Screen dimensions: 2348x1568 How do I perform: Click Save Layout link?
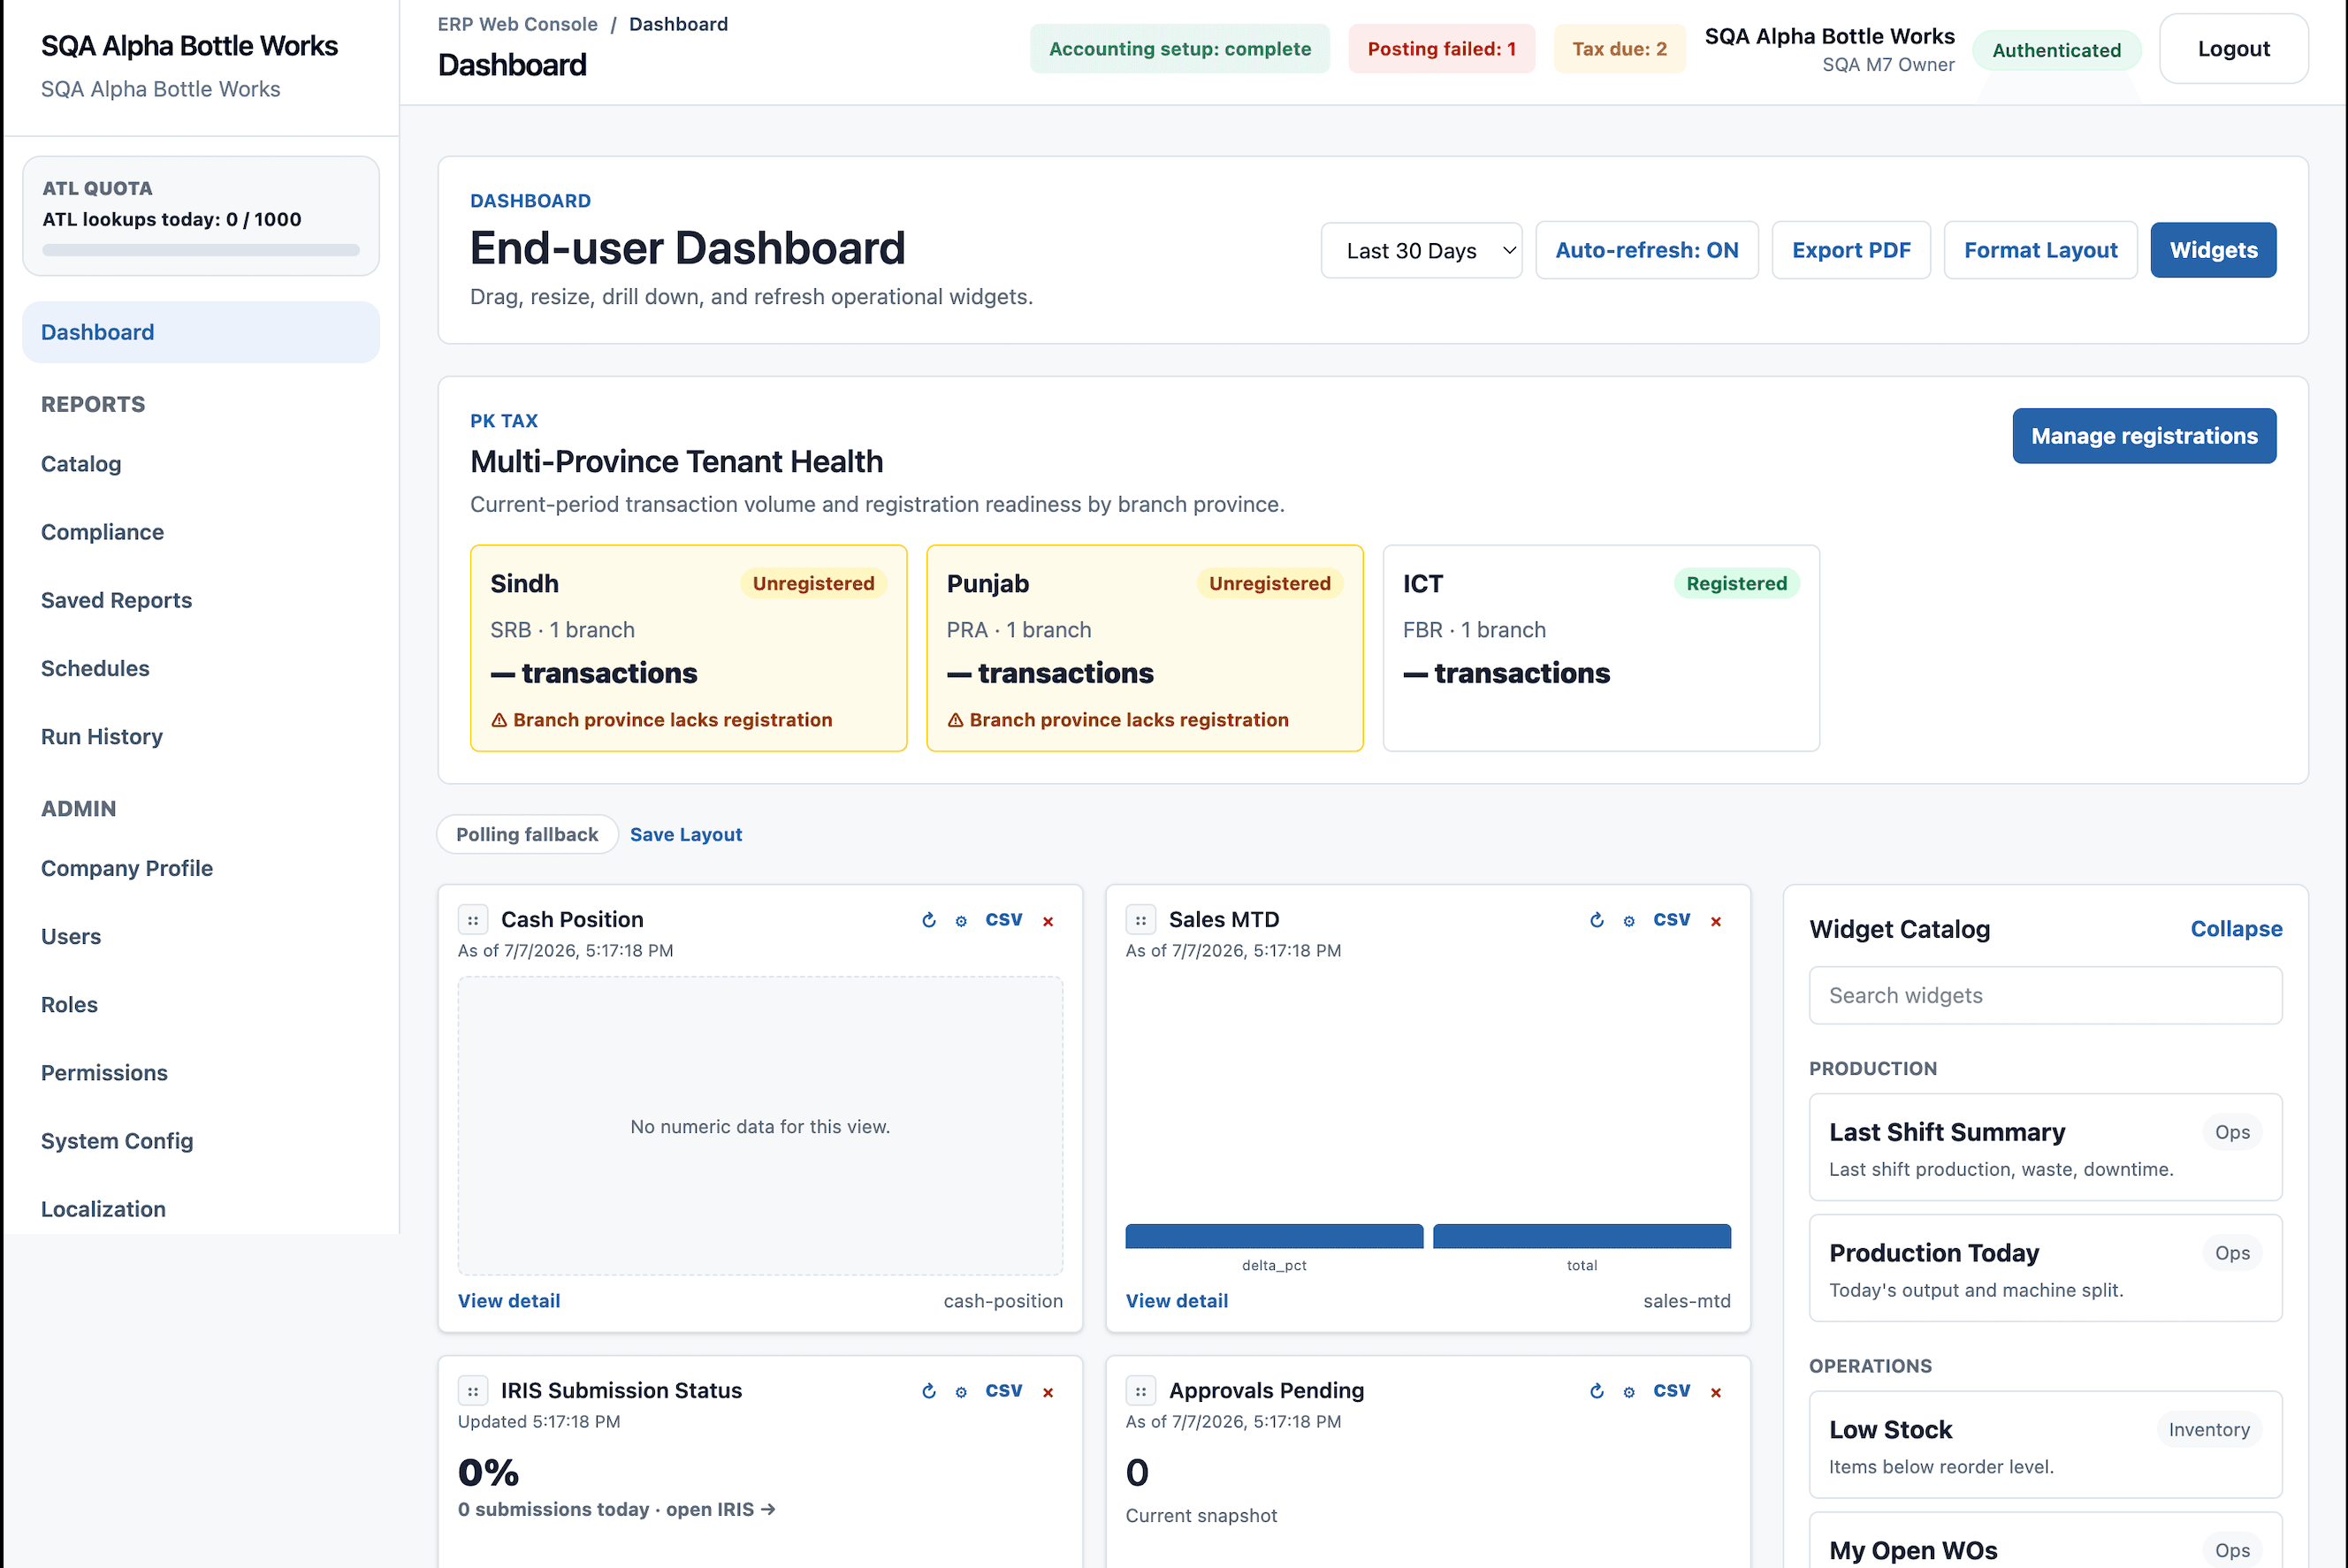coord(686,835)
